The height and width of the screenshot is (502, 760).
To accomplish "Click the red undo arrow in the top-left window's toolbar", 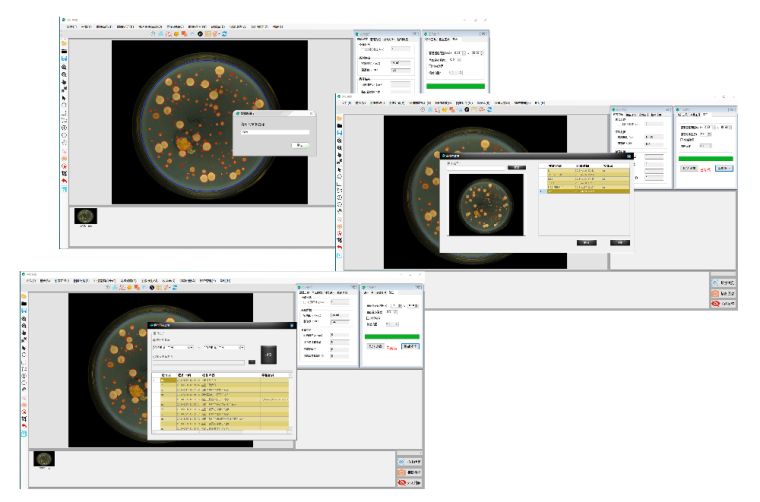I will tap(65, 179).
